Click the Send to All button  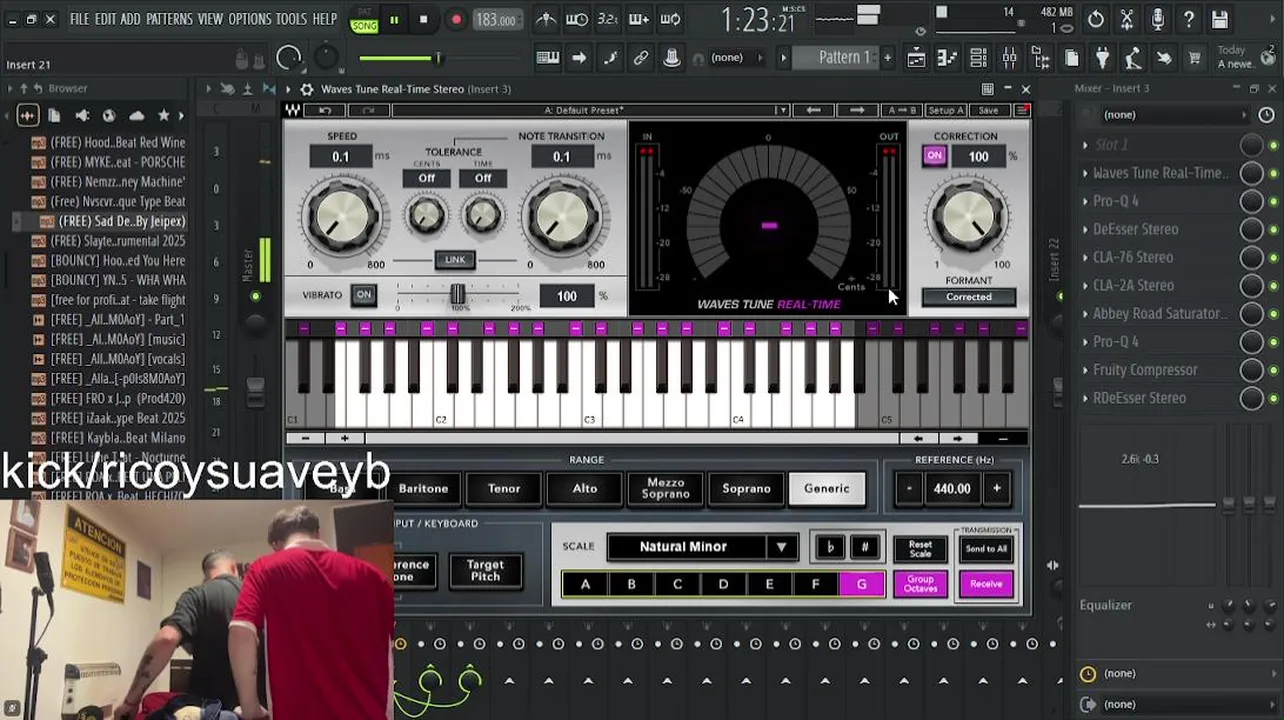point(986,549)
